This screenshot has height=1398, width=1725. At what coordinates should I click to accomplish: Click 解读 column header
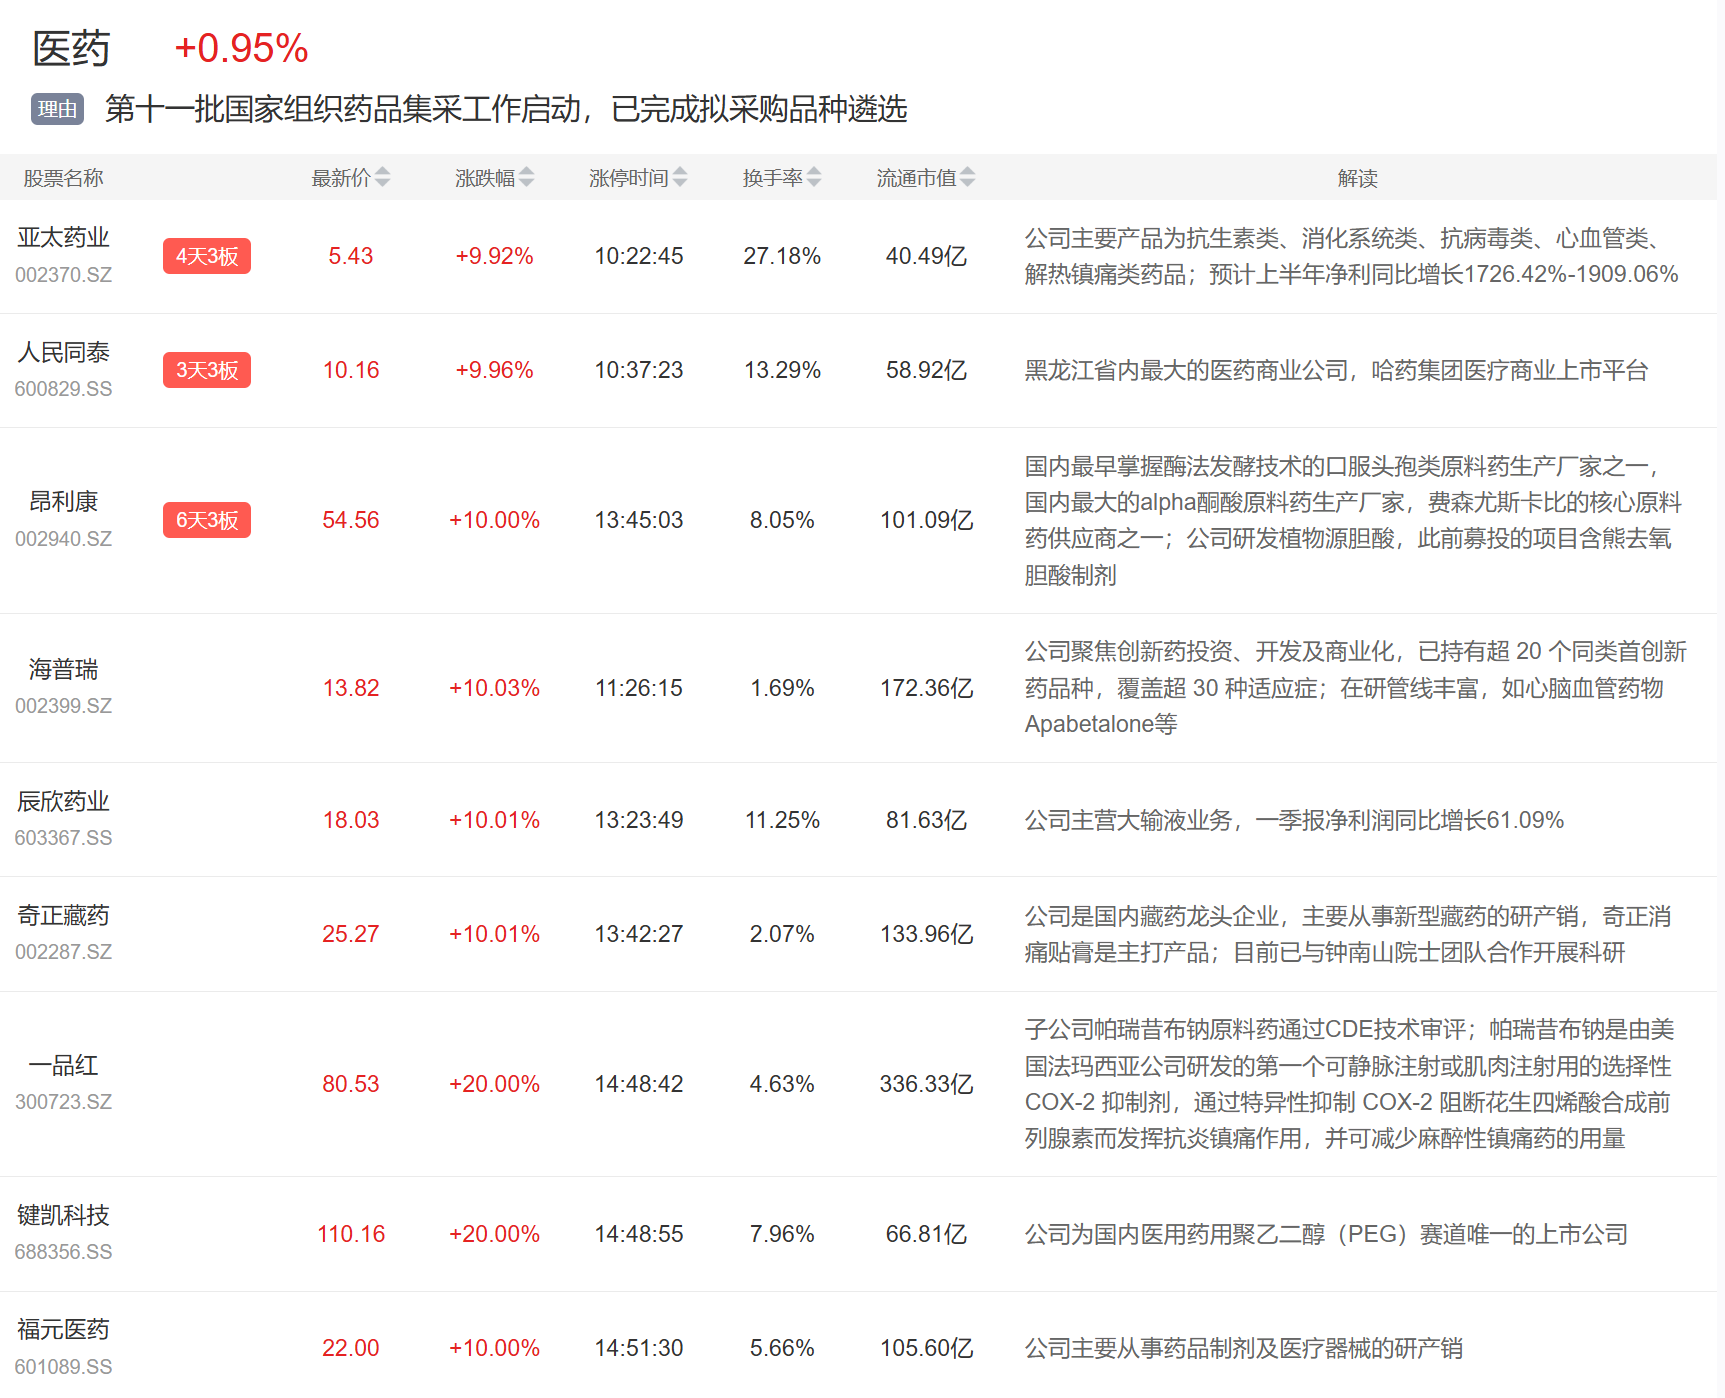(x=1357, y=178)
